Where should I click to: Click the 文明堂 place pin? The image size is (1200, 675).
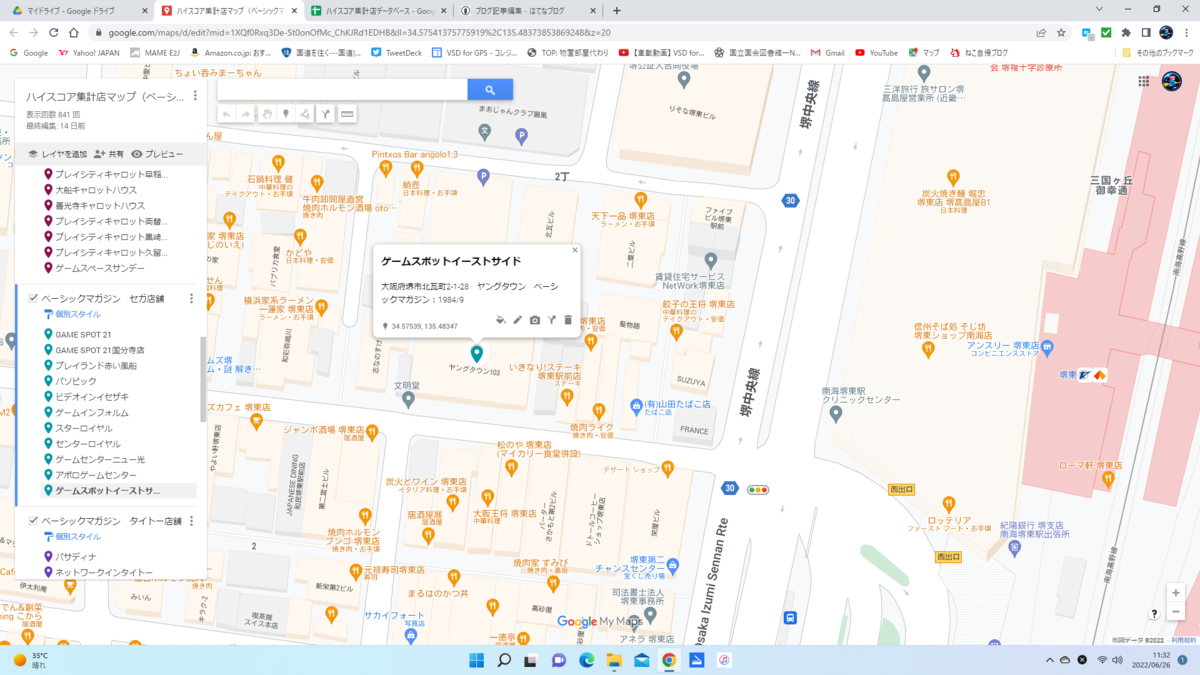coord(408,399)
